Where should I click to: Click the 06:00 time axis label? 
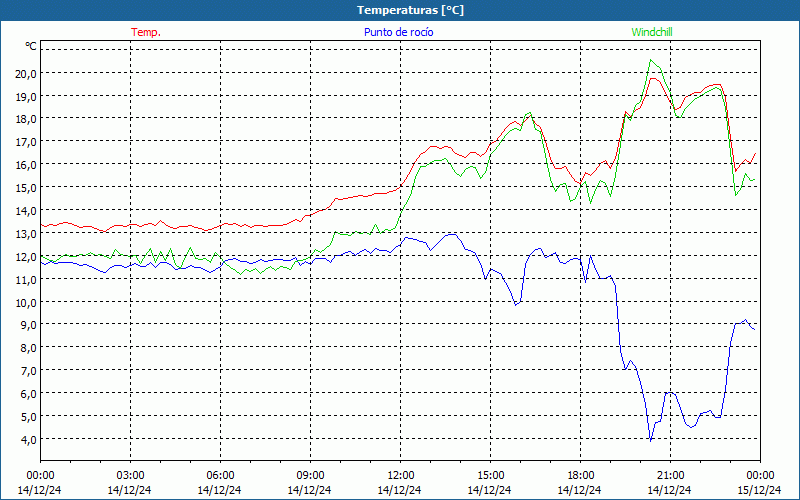click(x=220, y=476)
